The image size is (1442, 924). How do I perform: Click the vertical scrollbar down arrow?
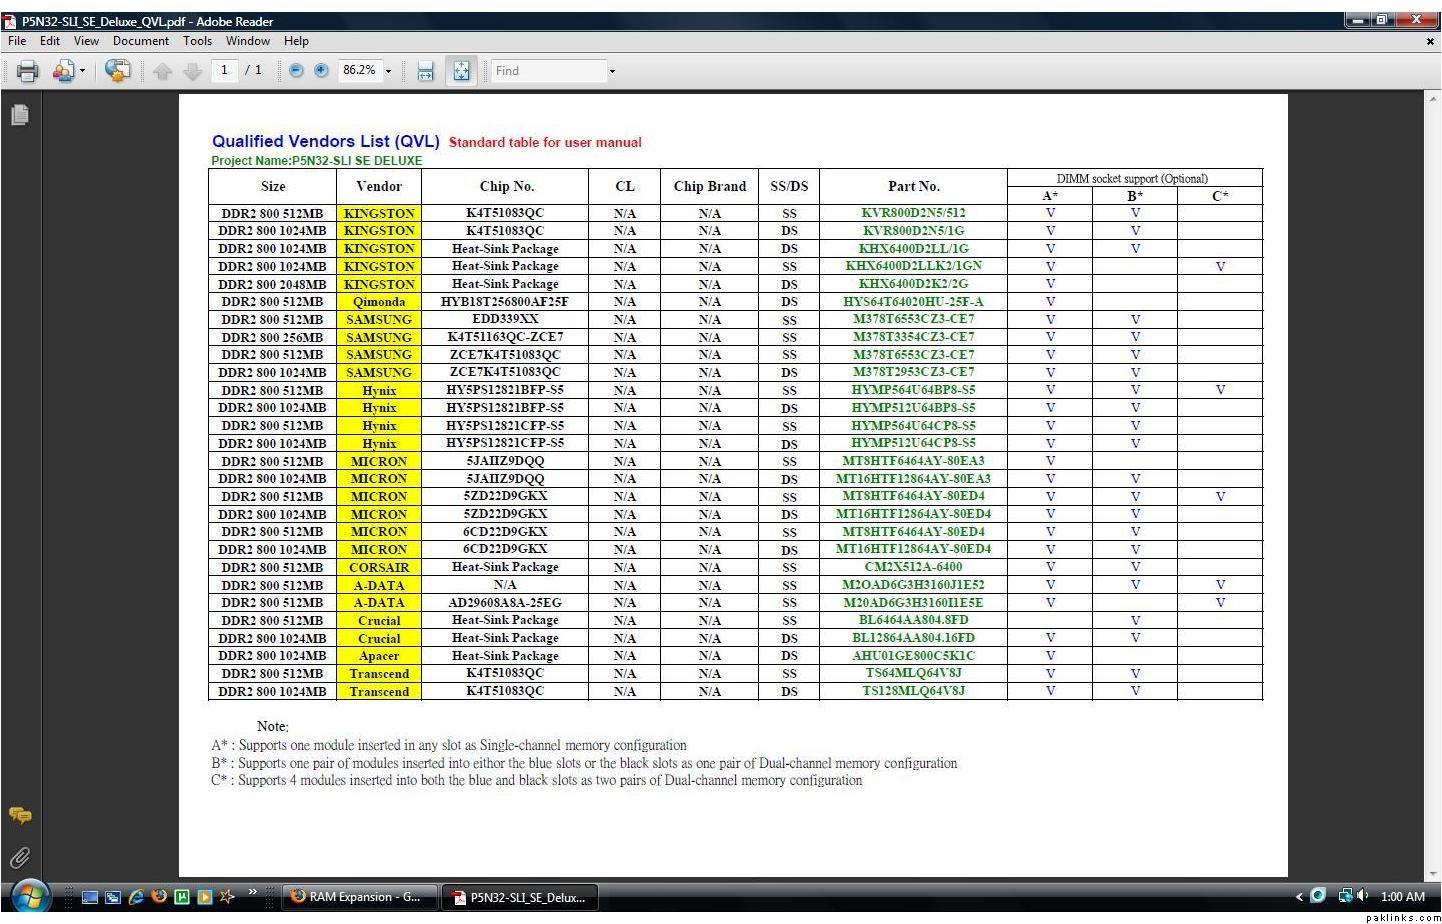(x=1433, y=873)
